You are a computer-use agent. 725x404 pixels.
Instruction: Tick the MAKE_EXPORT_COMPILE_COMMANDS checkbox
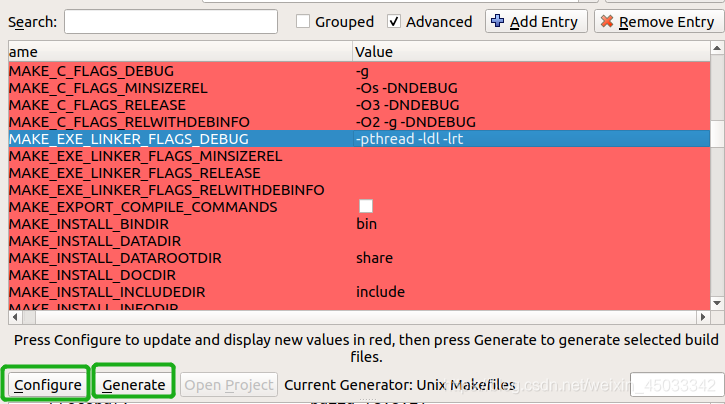[366, 206]
